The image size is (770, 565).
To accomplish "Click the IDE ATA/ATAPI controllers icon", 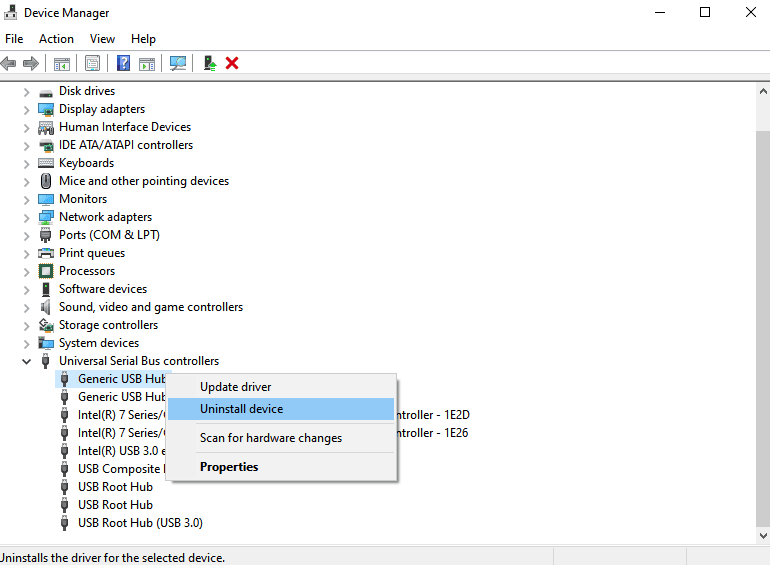I will [x=46, y=146].
